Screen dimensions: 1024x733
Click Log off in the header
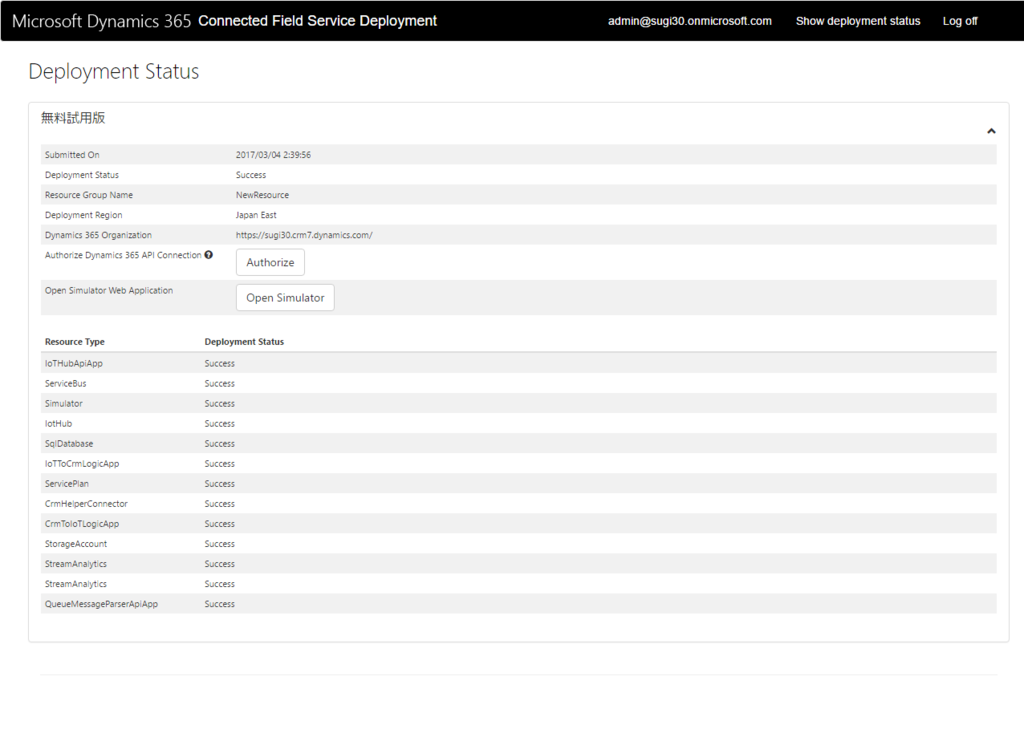click(959, 21)
